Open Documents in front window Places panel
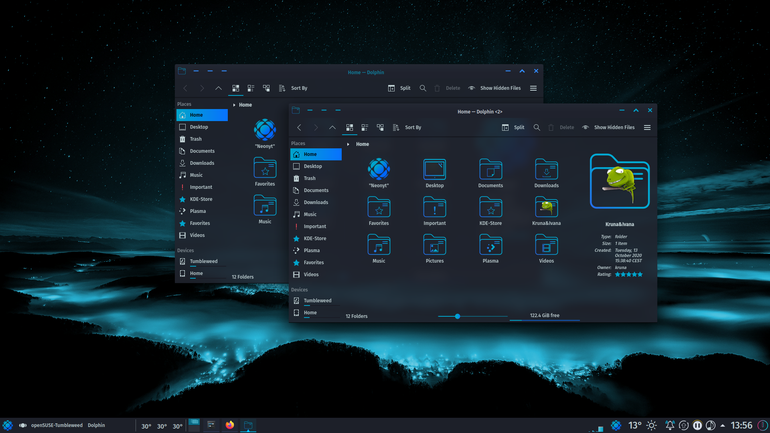 click(x=316, y=190)
